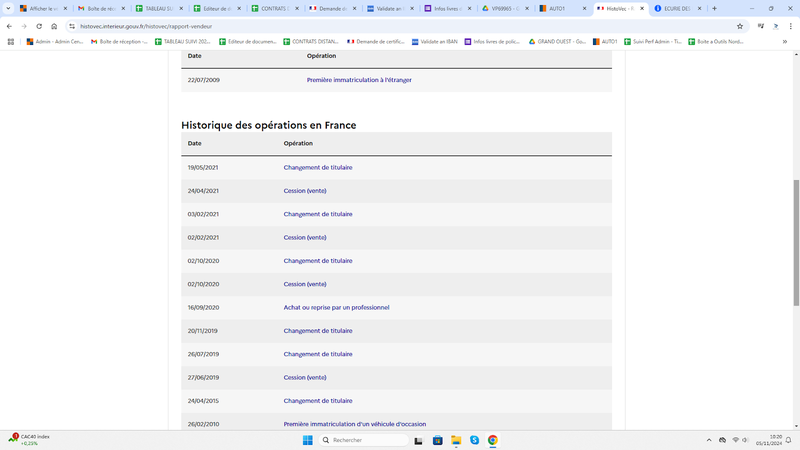
Task: Open GRAND OUEST bookmark
Action: point(557,42)
